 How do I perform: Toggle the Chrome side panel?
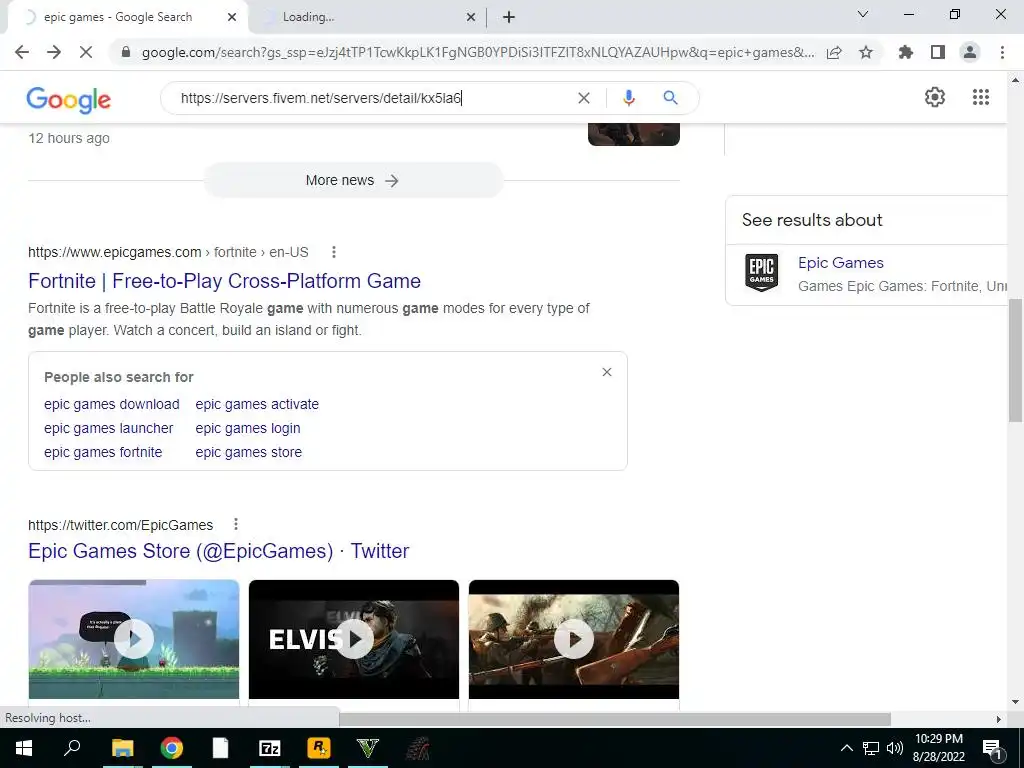(x=938, y=52)
